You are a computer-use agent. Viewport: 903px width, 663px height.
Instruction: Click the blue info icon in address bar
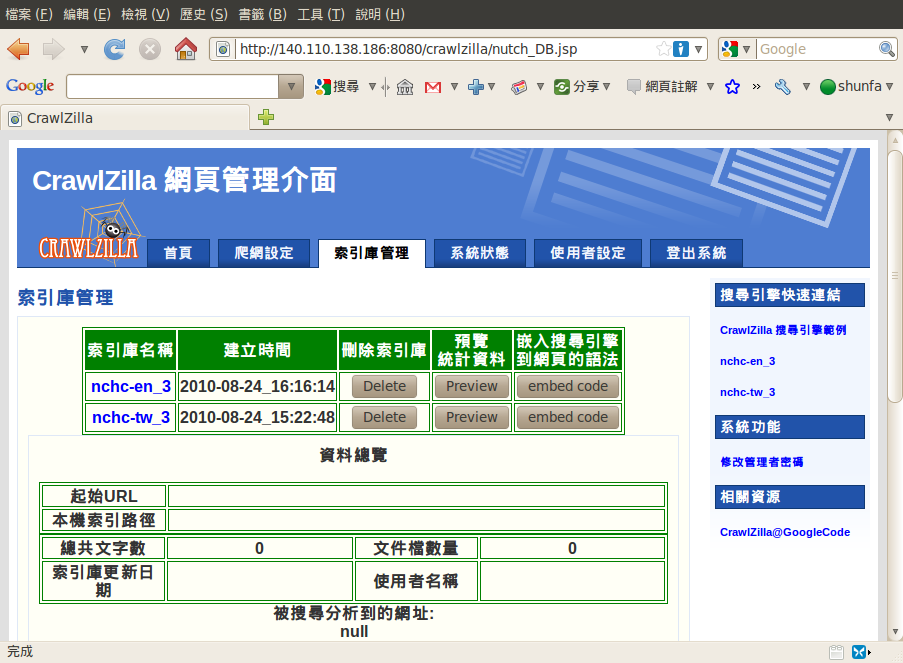(x=681, y=49)
